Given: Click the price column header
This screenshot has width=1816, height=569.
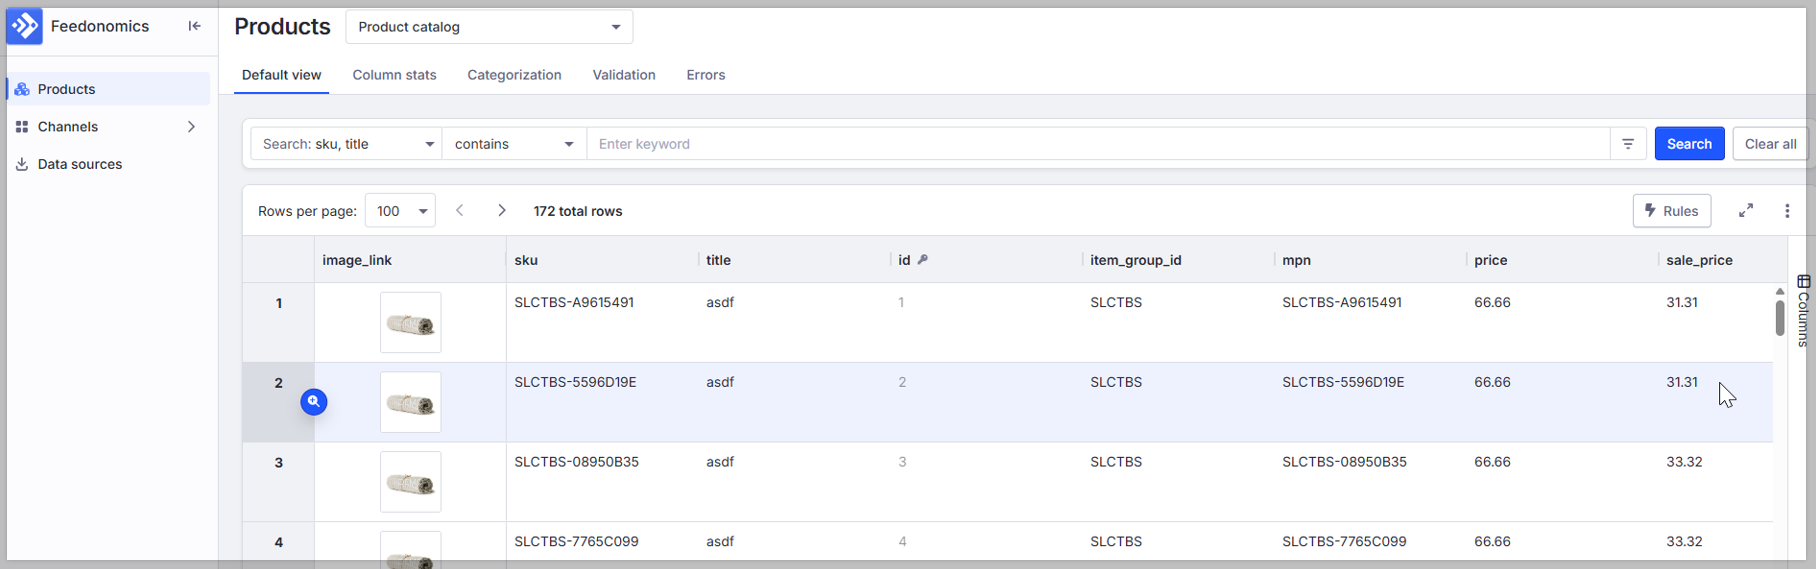Looking at the screenshot, I should pyautogui.click(x=1490, y=260).
